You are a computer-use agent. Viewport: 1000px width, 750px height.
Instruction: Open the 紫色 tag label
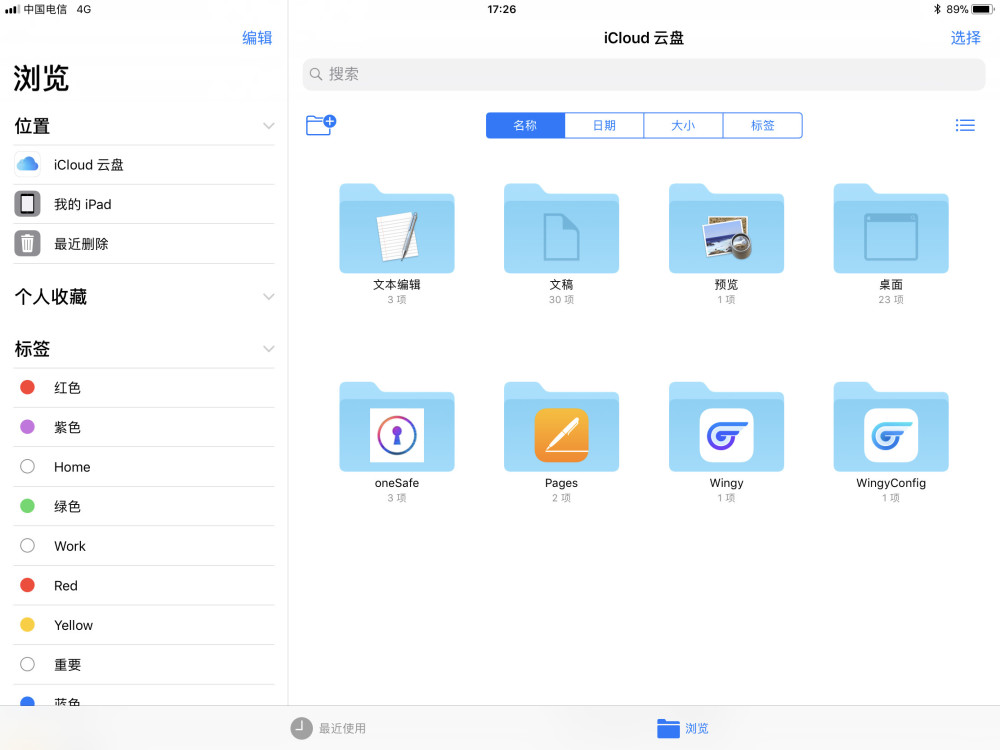coord(67,427)
